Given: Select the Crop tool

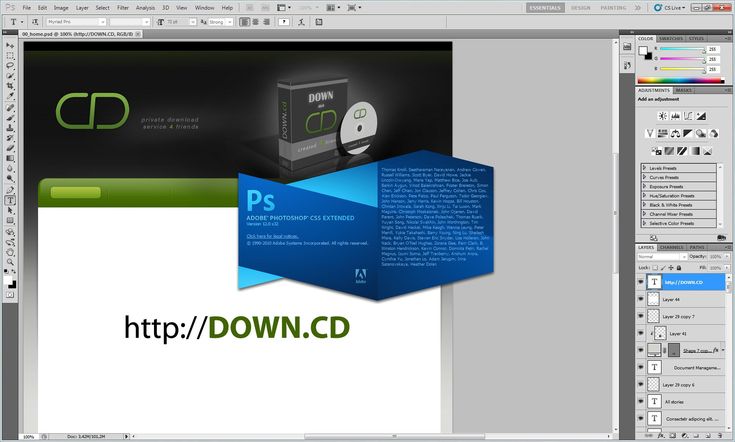Looking at the screenshot, I should (x=10, y=86).
